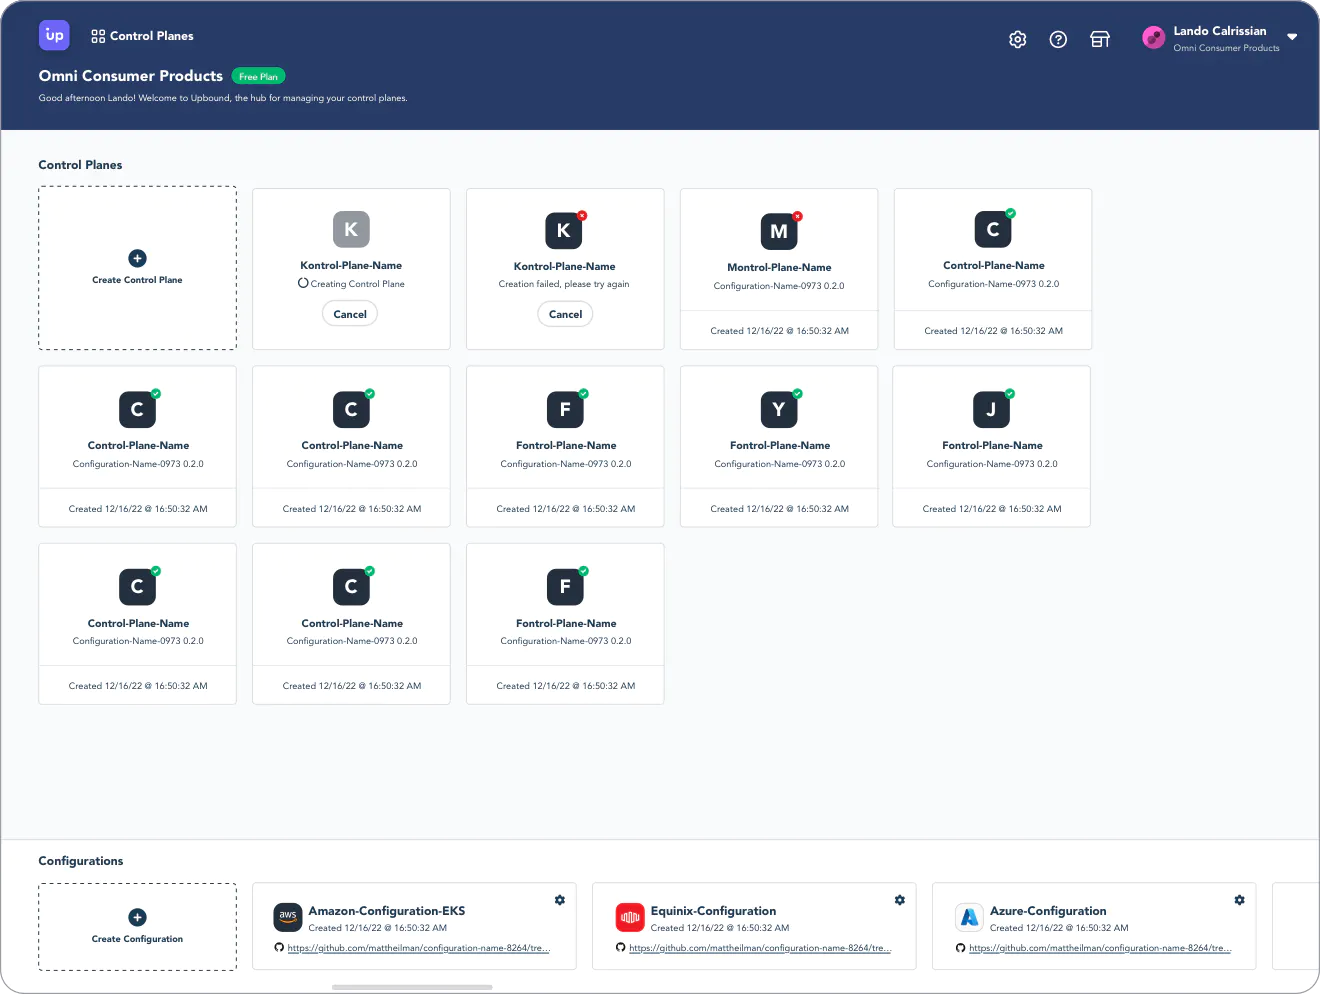Open the help question mark icon

[1058, 39]
